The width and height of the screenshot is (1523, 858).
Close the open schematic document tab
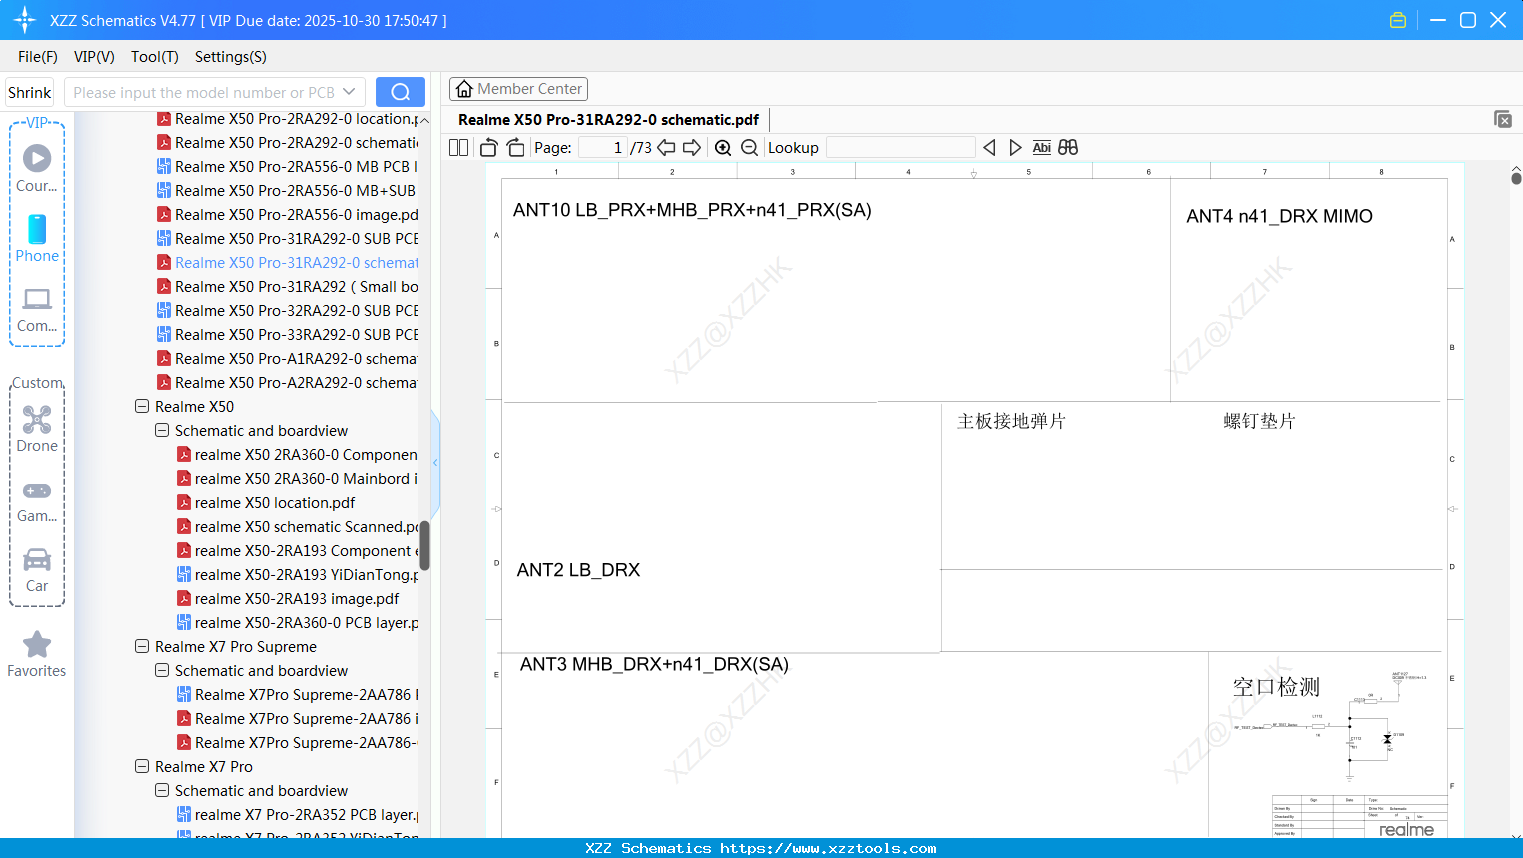pos(1502,119)
